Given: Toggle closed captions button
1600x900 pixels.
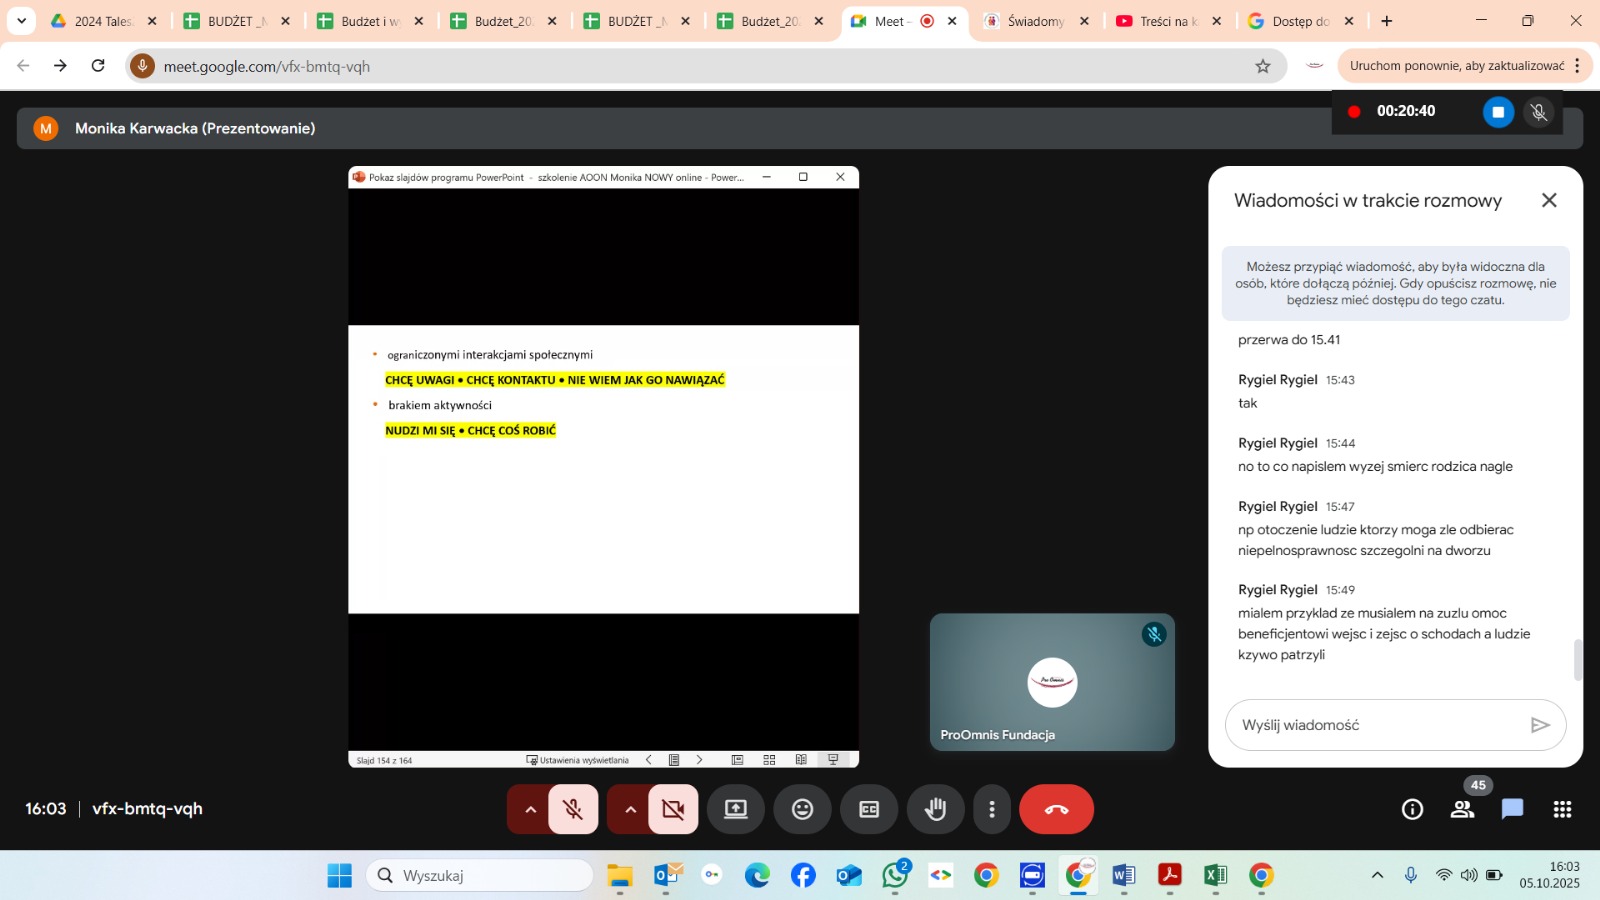Looking at the screenshot, I should tap(869, 809).
